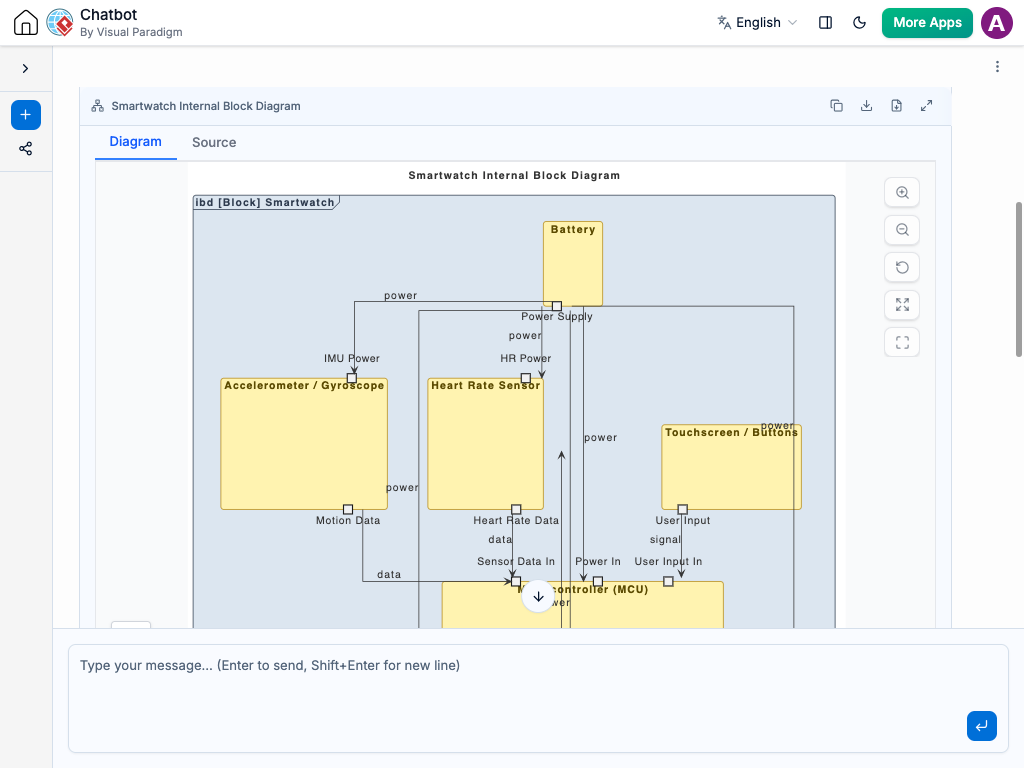Screen dimensions: 1024x768
Task: Click the User Input In port square
Action: [x=668, y=581]
